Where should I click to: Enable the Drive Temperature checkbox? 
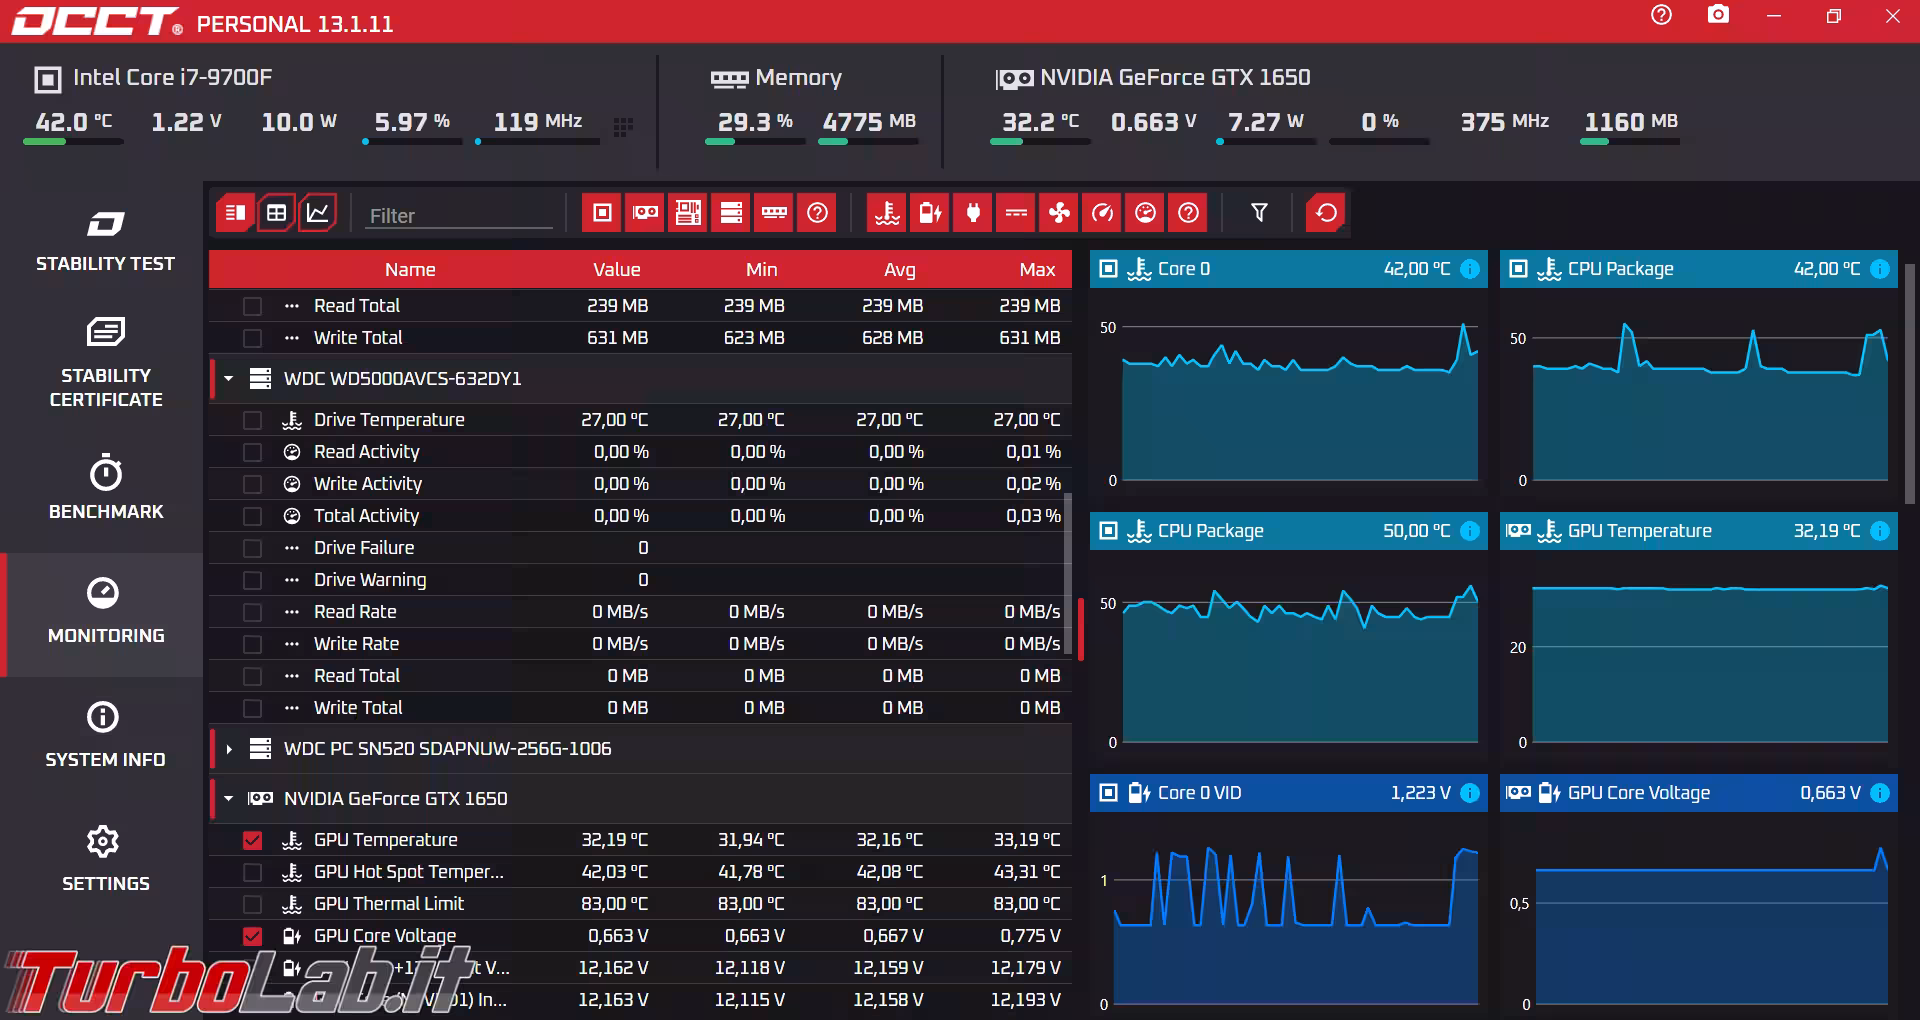pyautogui.click(x=252, y=420)
